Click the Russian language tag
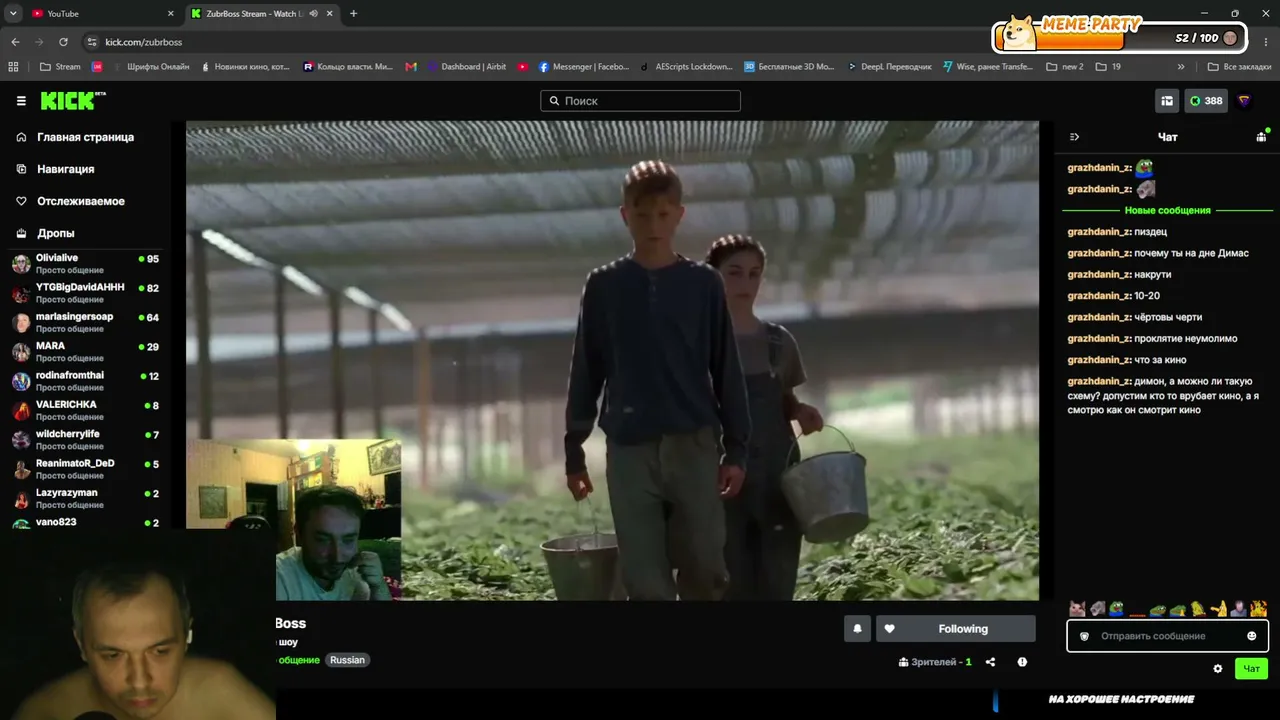This screenshot has width=1280, height=720. tap(347, 660)
